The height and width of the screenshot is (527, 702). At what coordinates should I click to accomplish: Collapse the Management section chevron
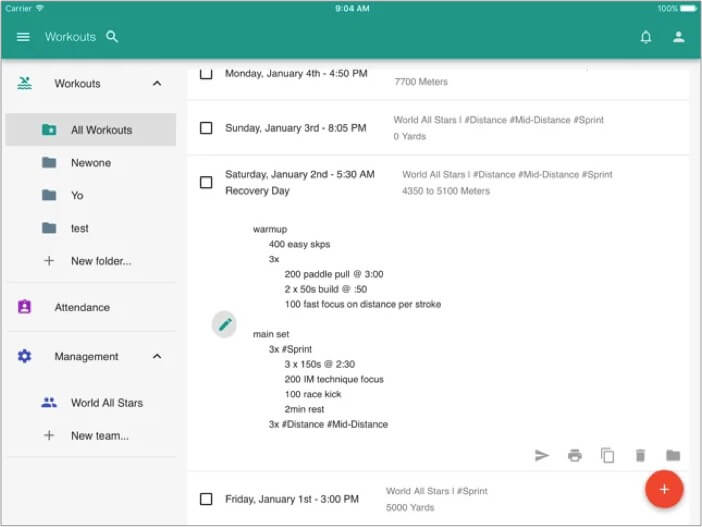pos(157,356)
